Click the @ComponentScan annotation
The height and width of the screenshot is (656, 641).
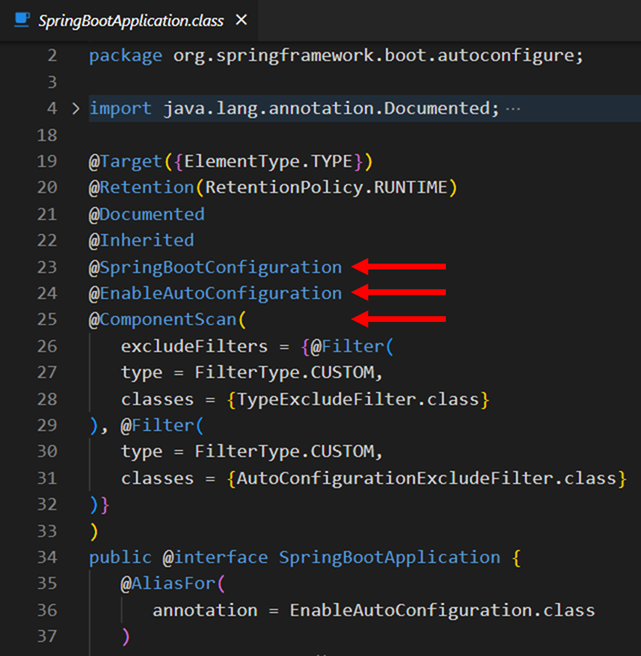(x=163, y=320)
